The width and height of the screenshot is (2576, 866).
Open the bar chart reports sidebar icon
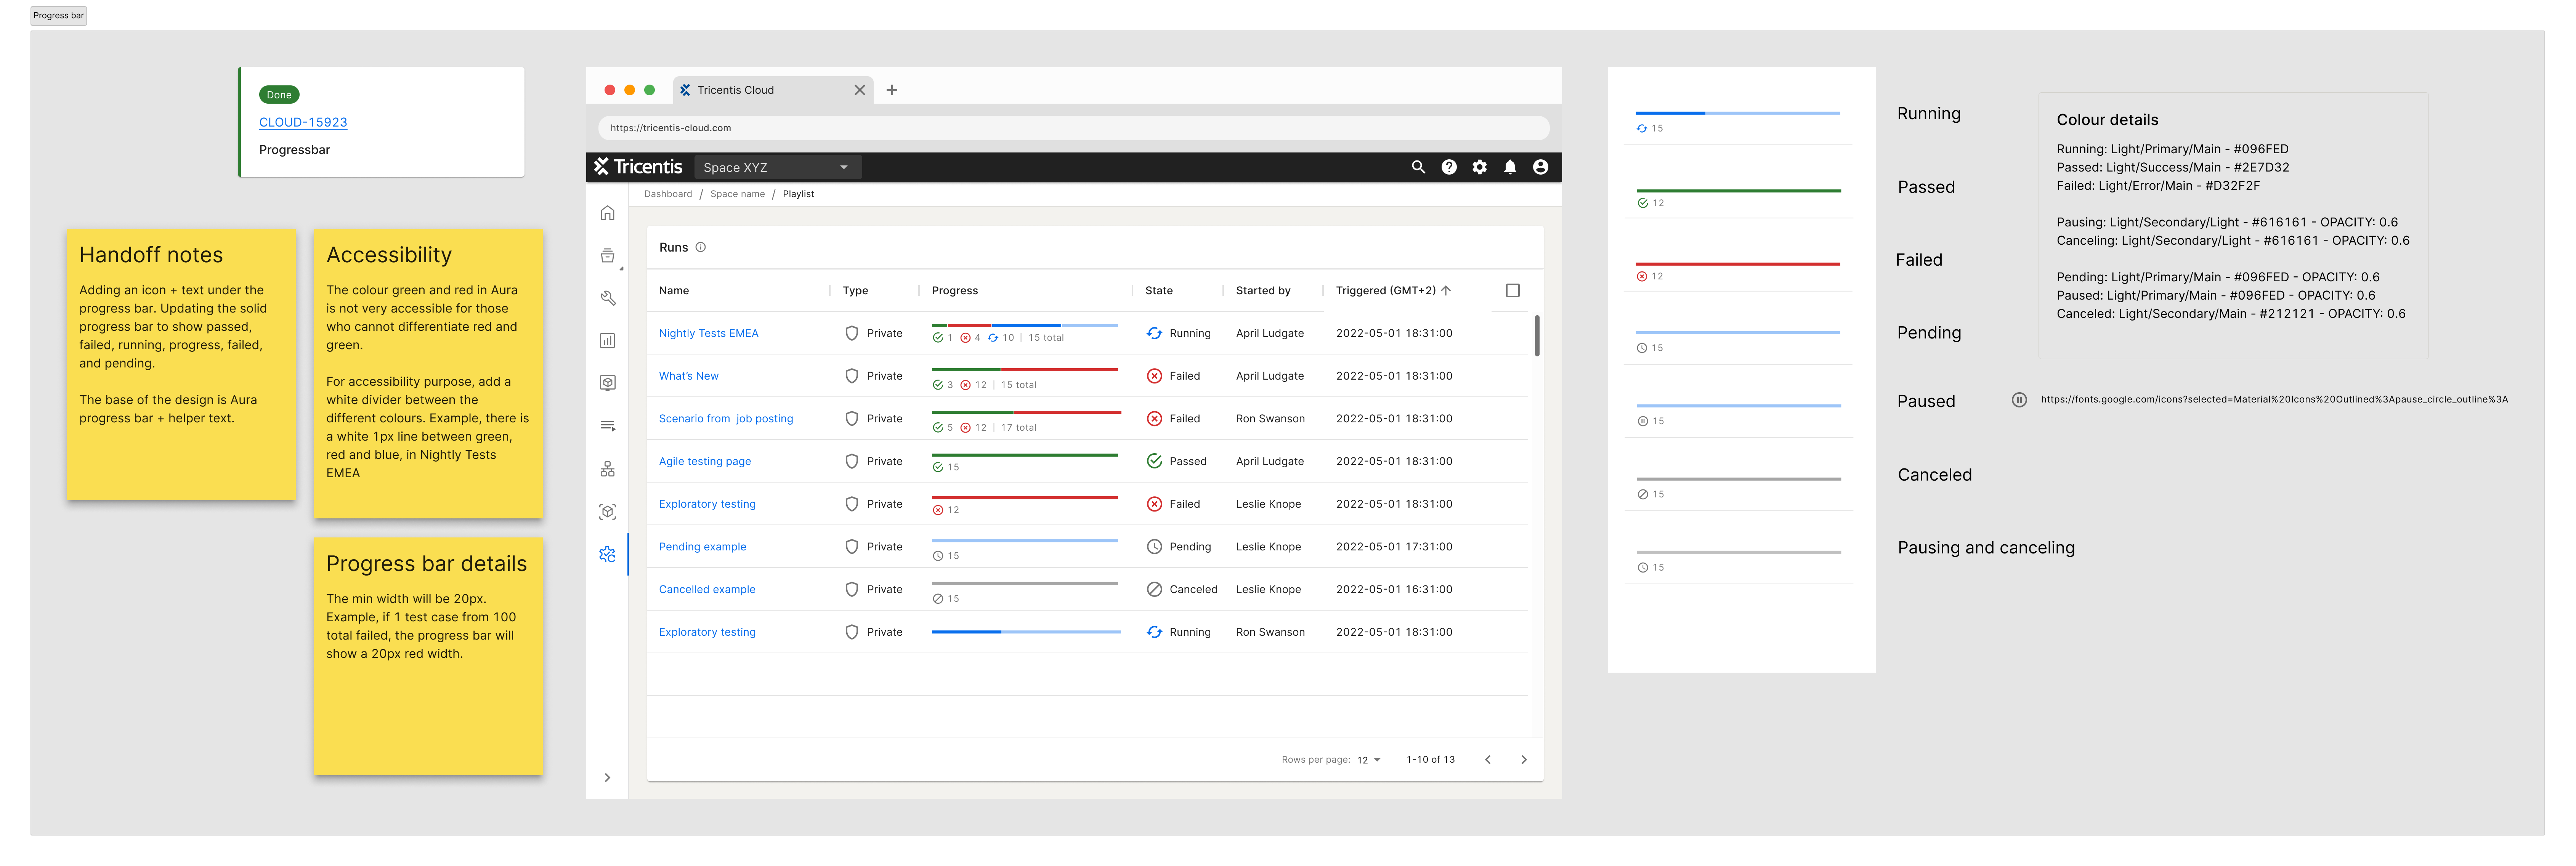[x=607, y=341]
